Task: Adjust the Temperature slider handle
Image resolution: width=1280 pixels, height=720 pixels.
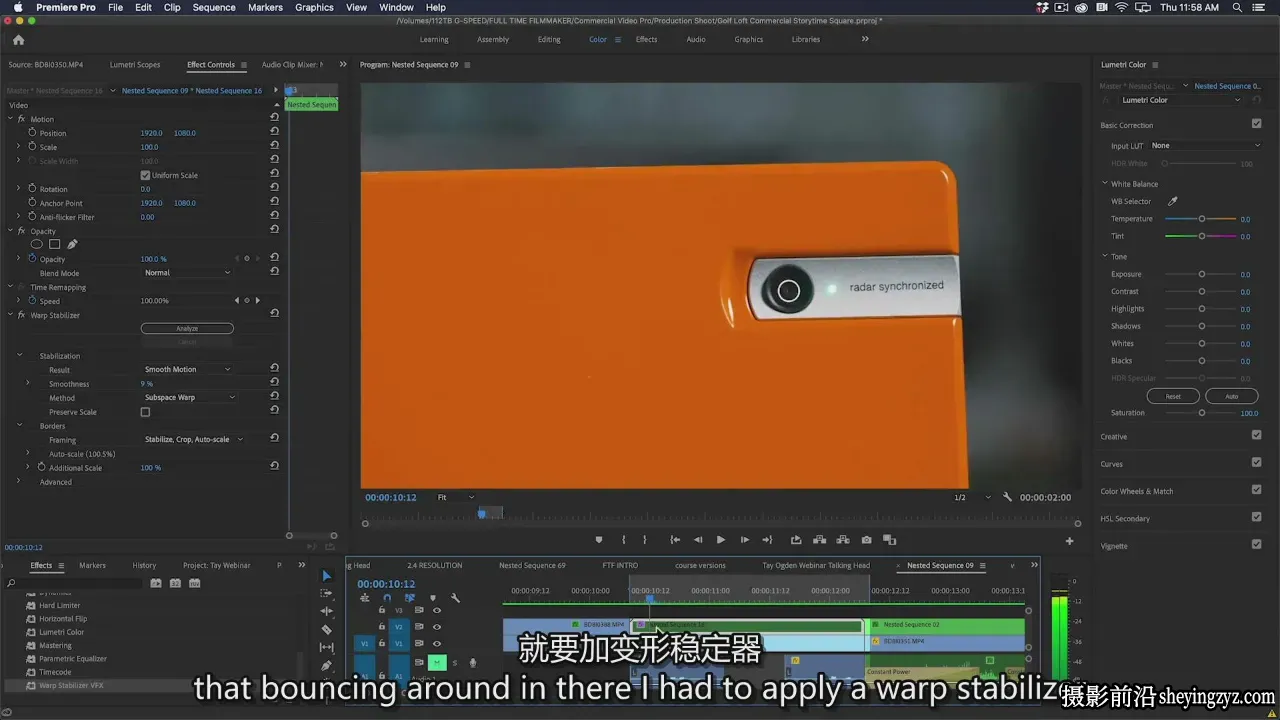Action: pos(1202,219)
